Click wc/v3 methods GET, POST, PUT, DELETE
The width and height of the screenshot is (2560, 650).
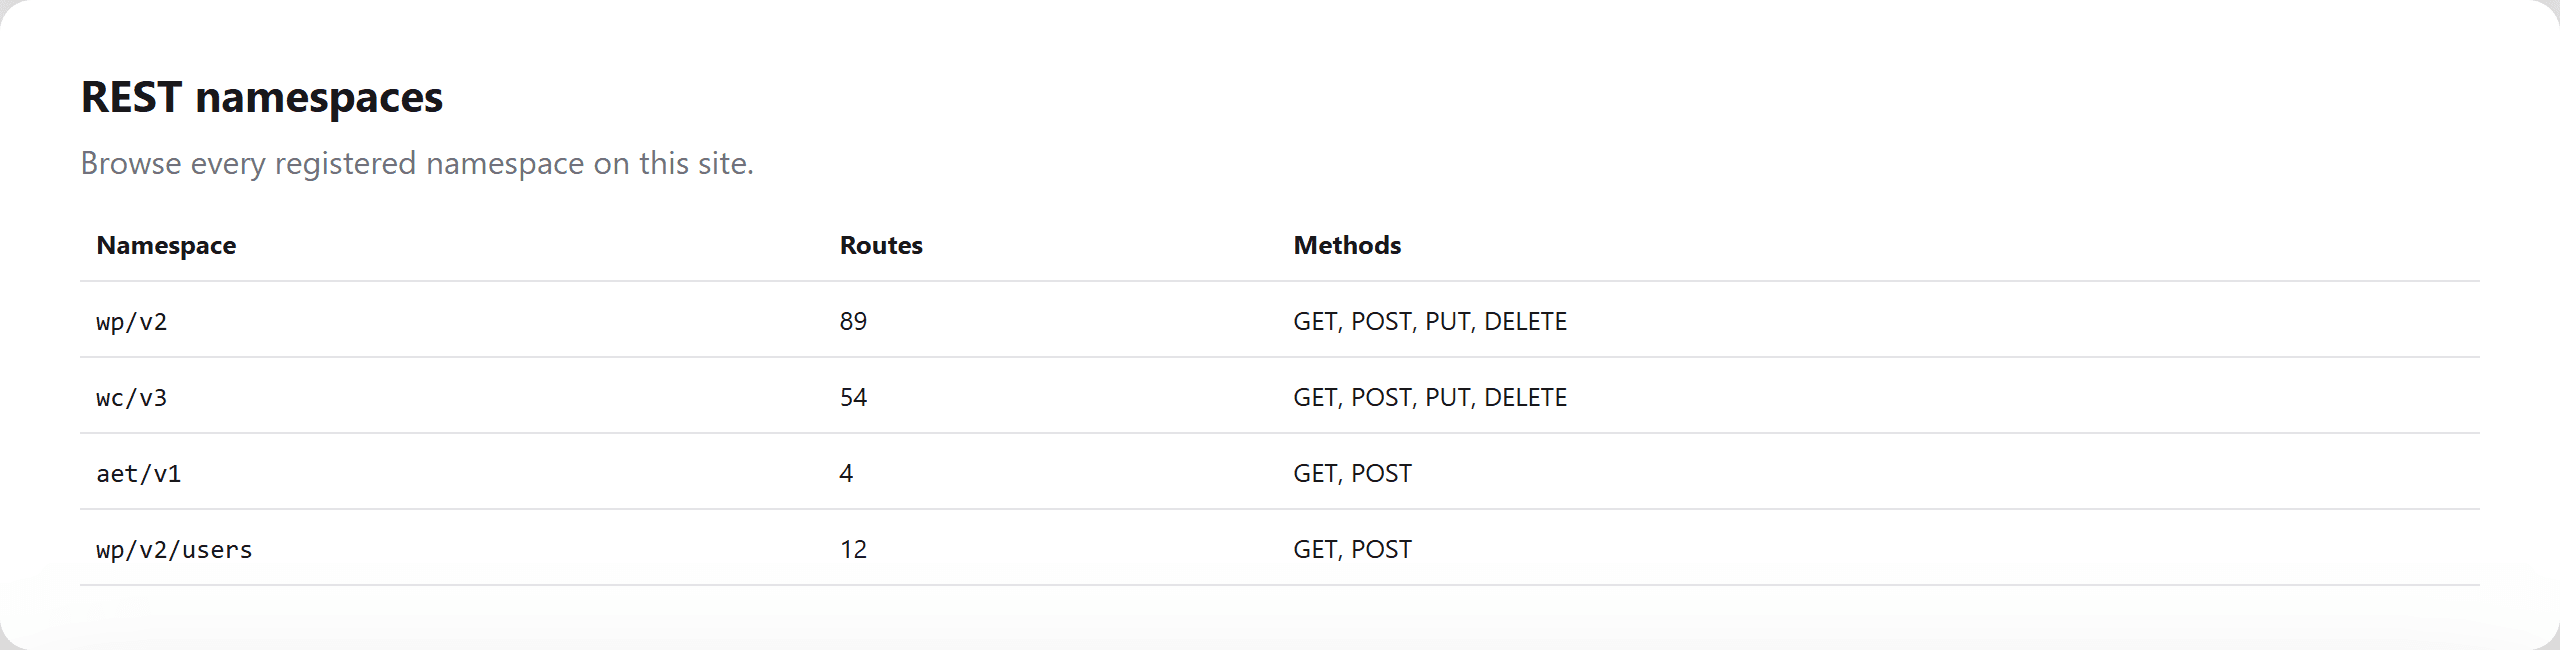(1430, 397)
